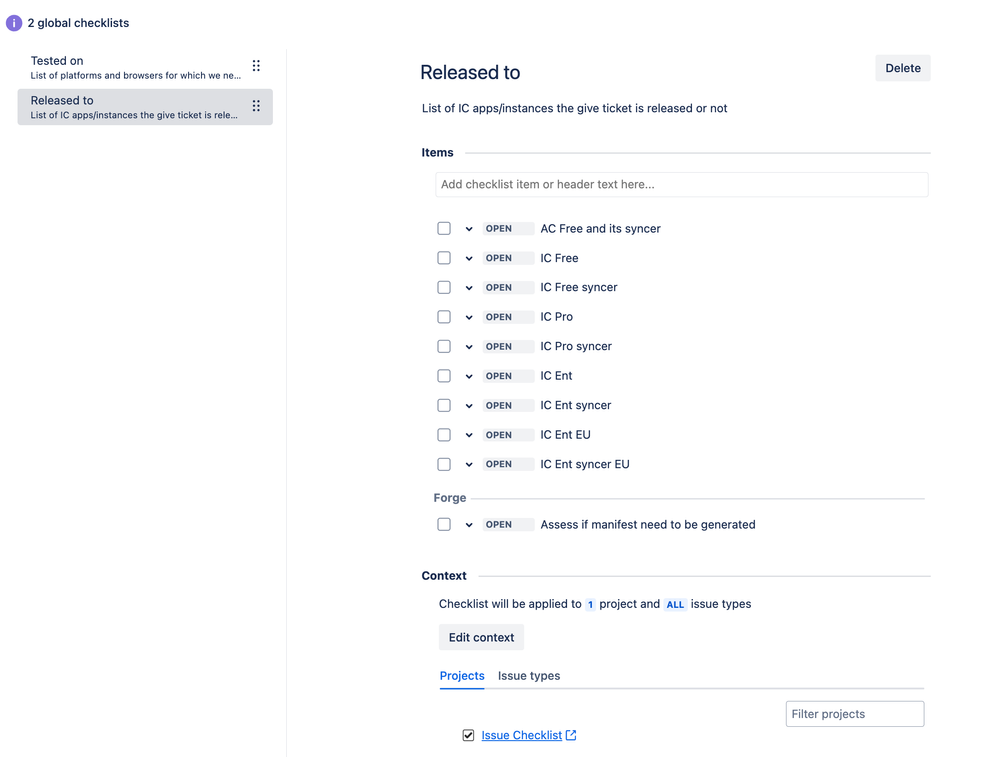Click drag handle icon for Tested on checklist
The image size is (999, 757).
(x=256, y=66)
